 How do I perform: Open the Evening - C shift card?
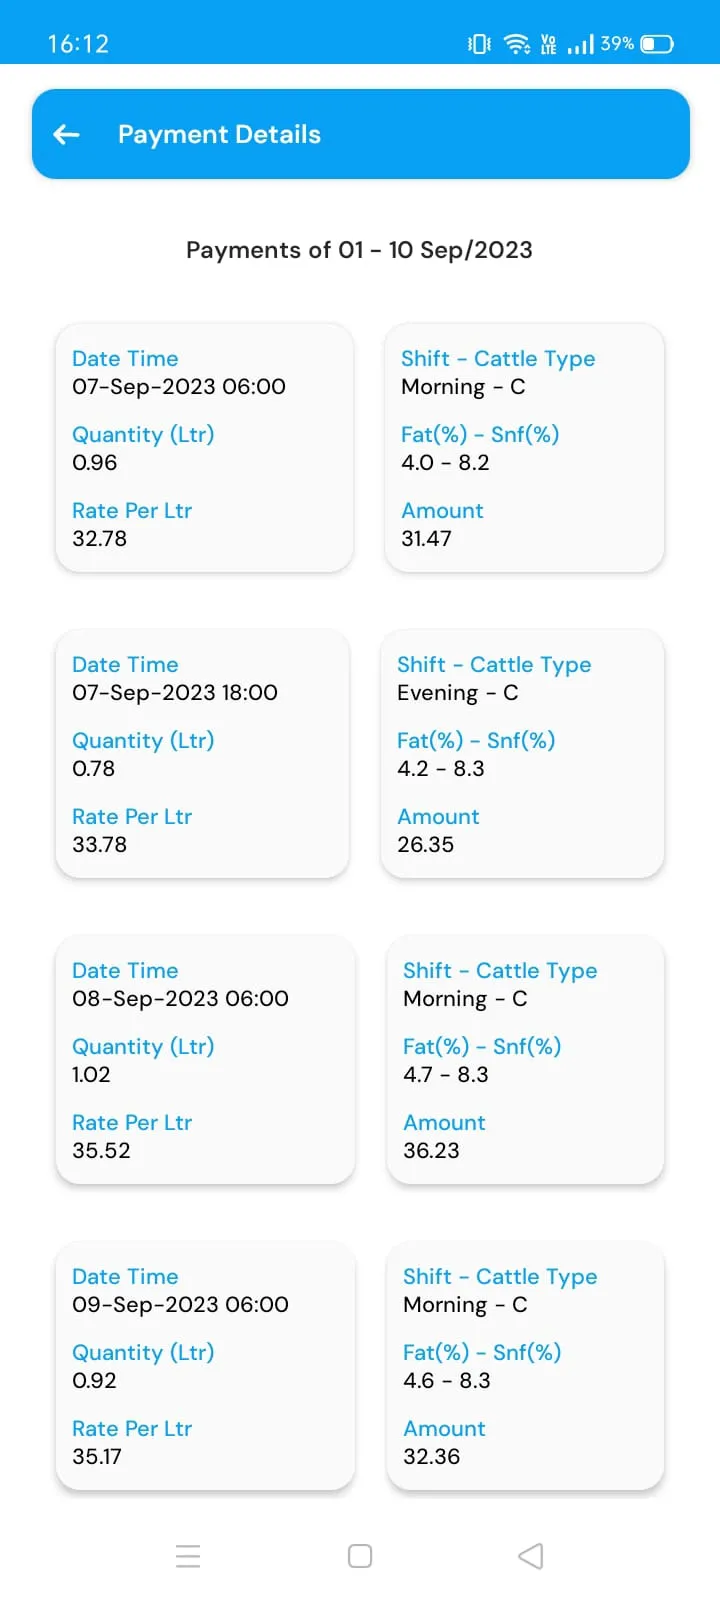(x=522, y=754)
